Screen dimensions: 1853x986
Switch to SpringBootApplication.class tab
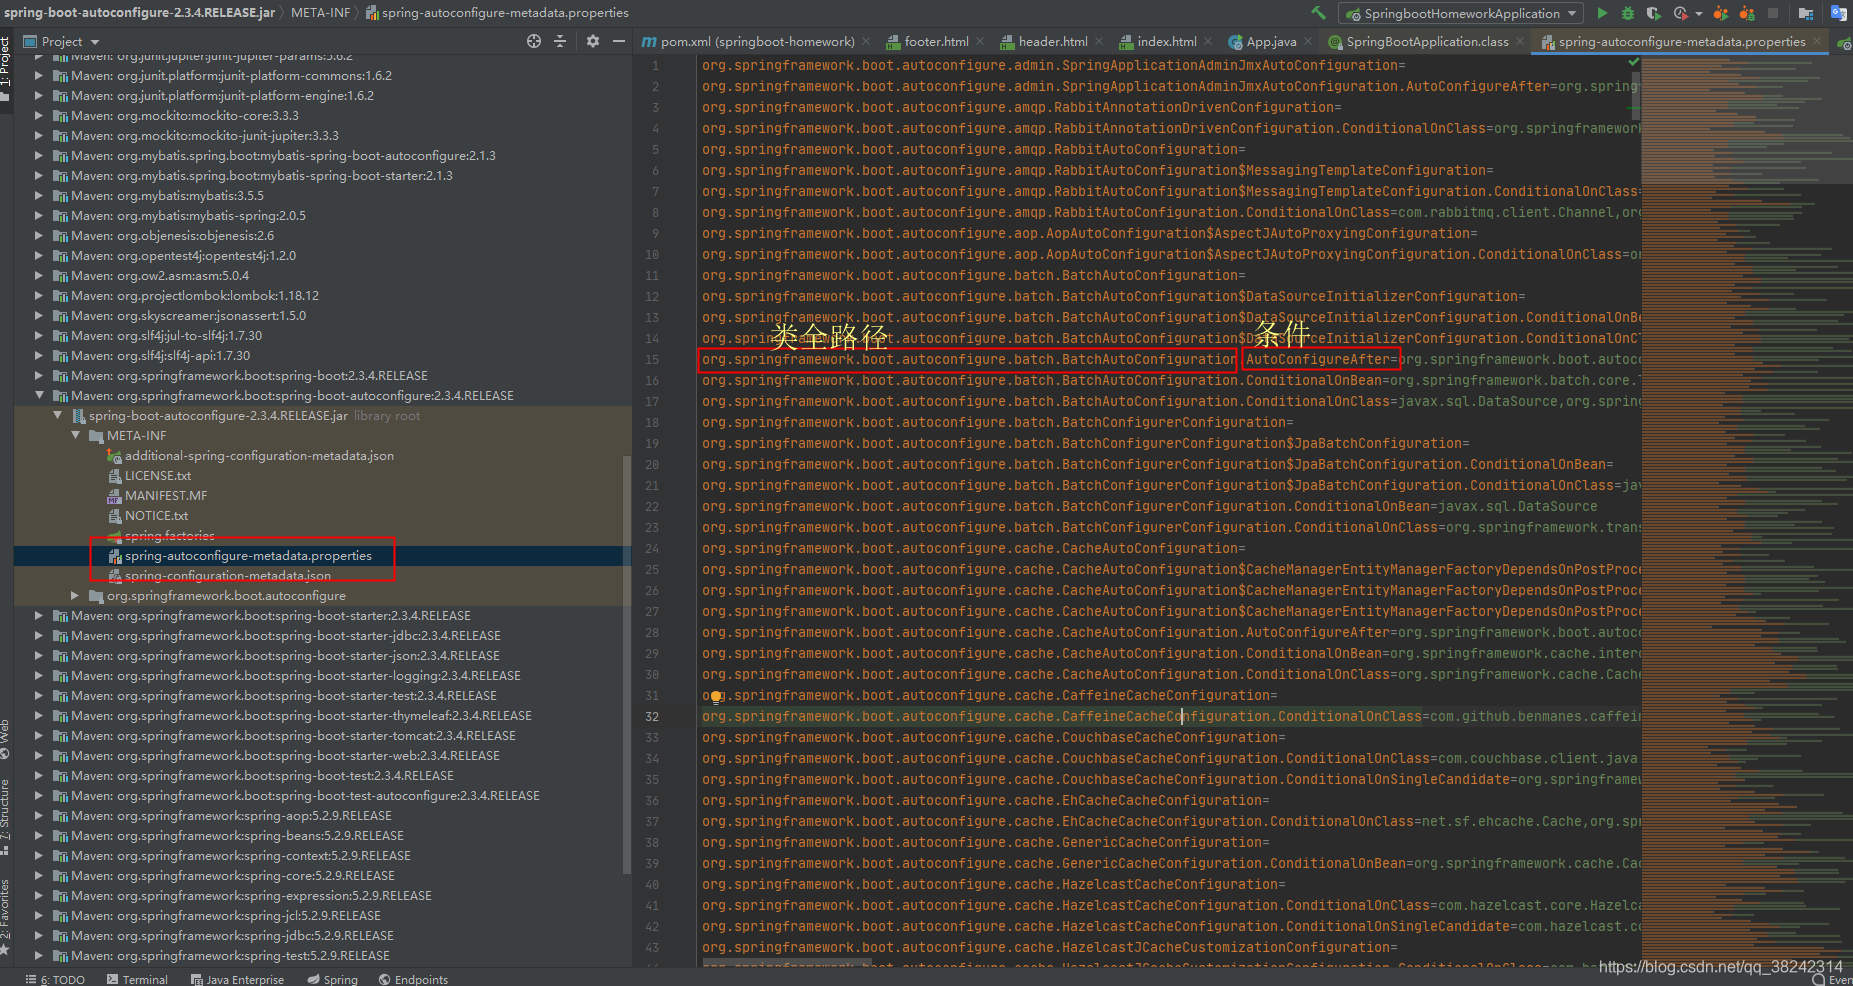[1427, 41]
